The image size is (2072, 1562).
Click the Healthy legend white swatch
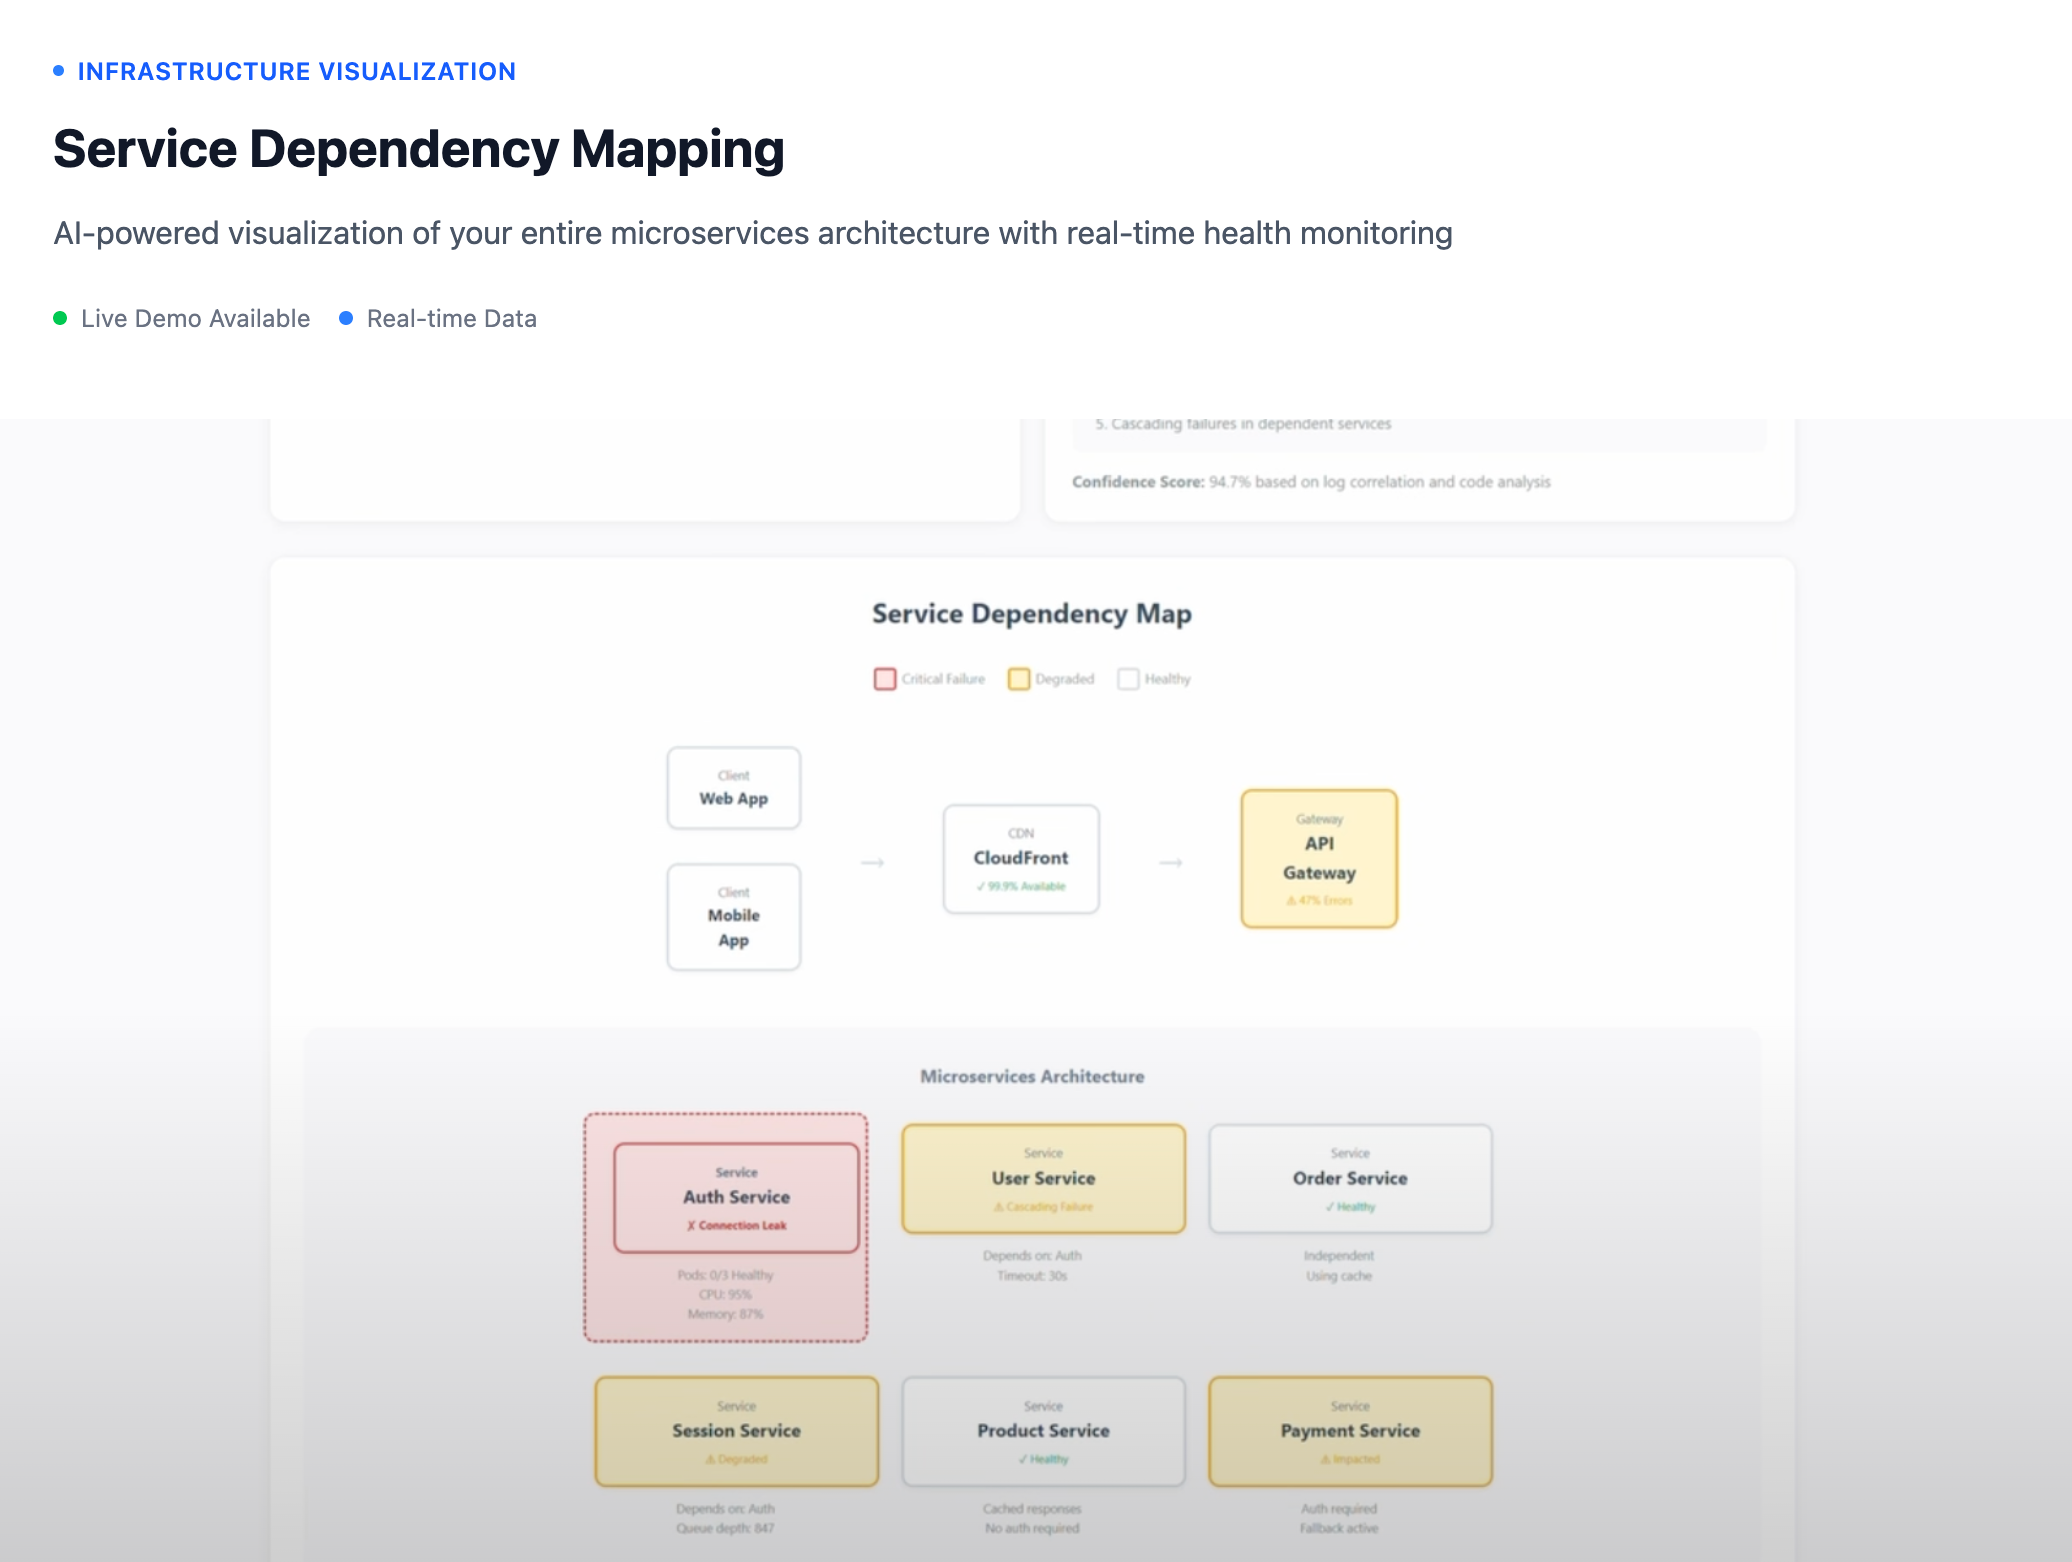click(x=1128, y=679)
